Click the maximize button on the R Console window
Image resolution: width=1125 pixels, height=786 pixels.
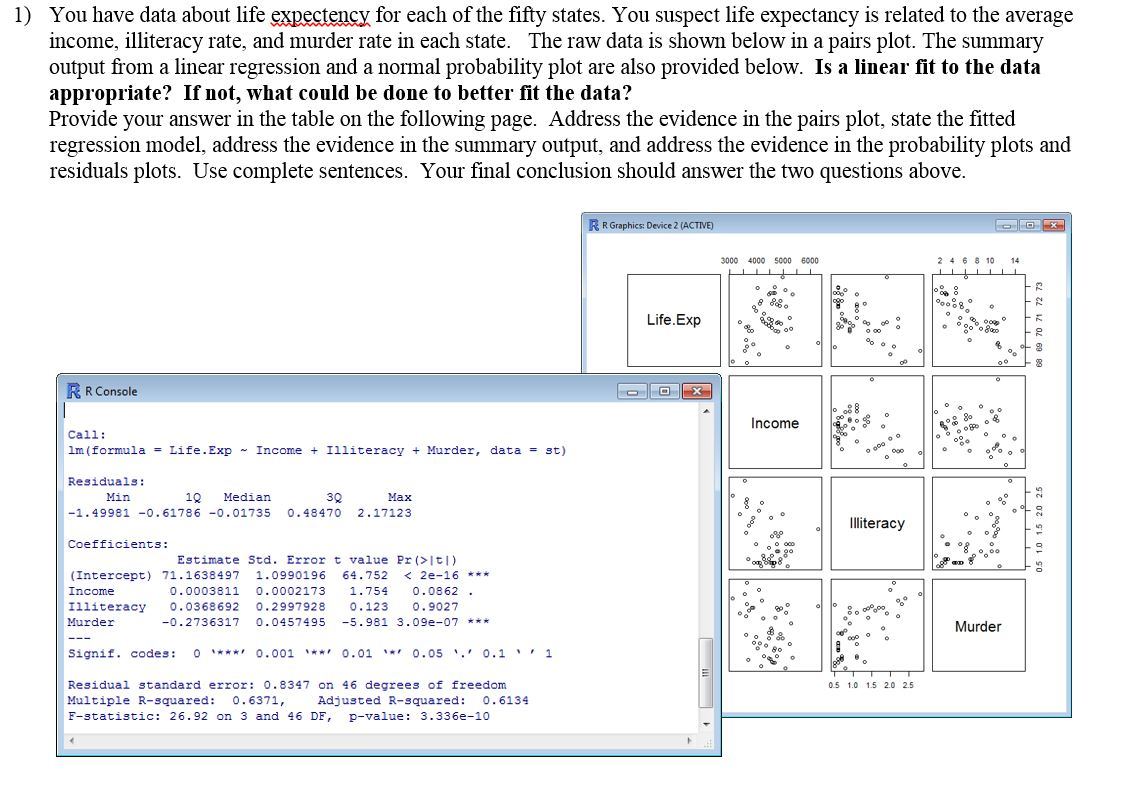coord(664,390)
